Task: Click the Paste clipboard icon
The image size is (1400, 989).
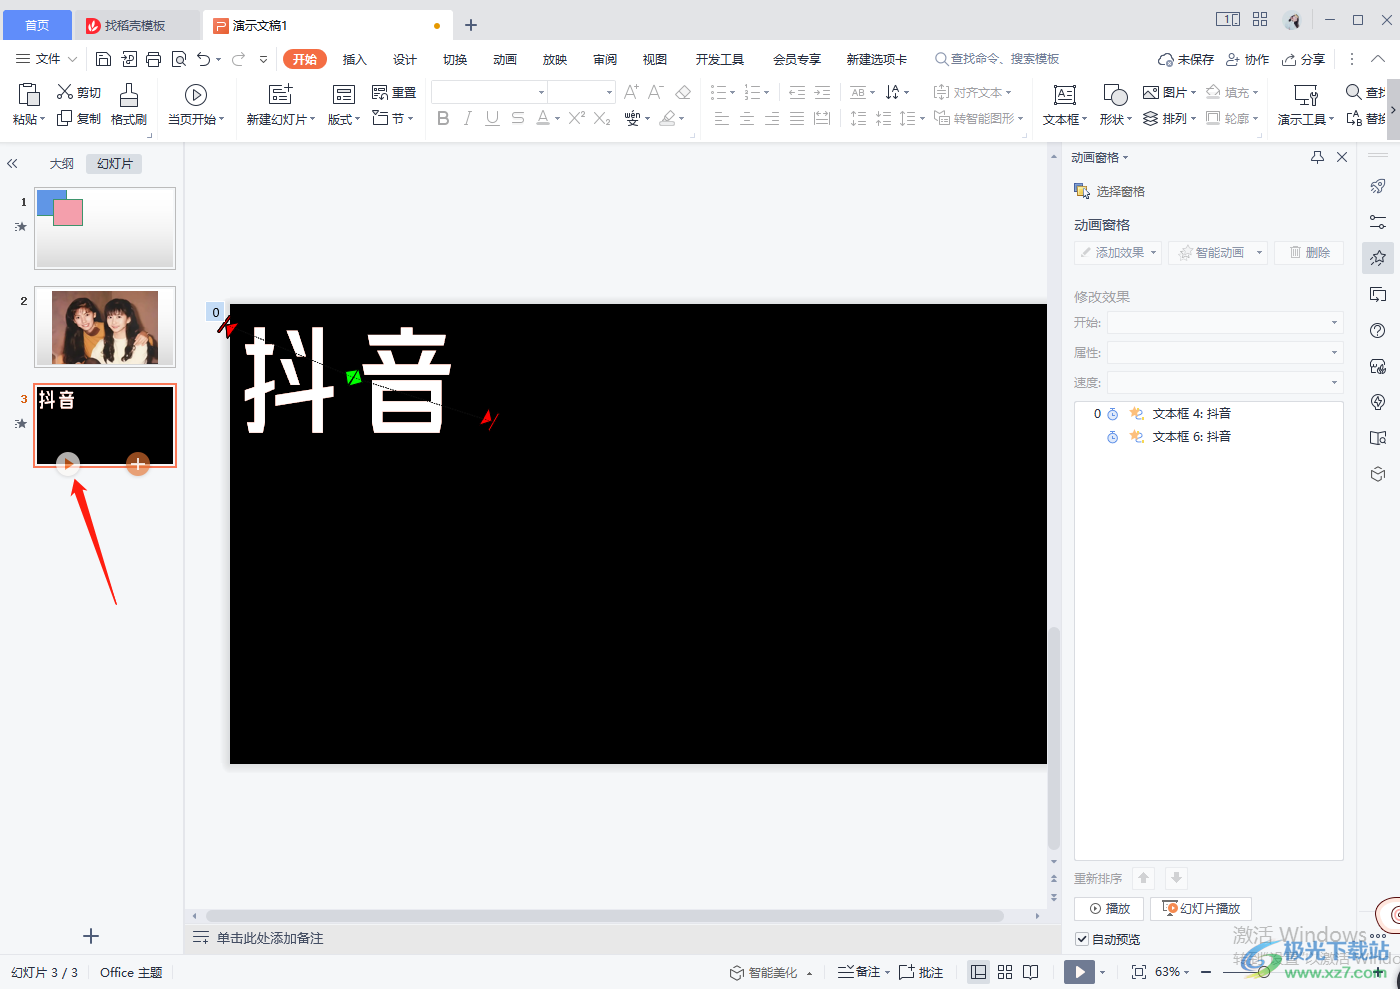Action: pos(28,94)
